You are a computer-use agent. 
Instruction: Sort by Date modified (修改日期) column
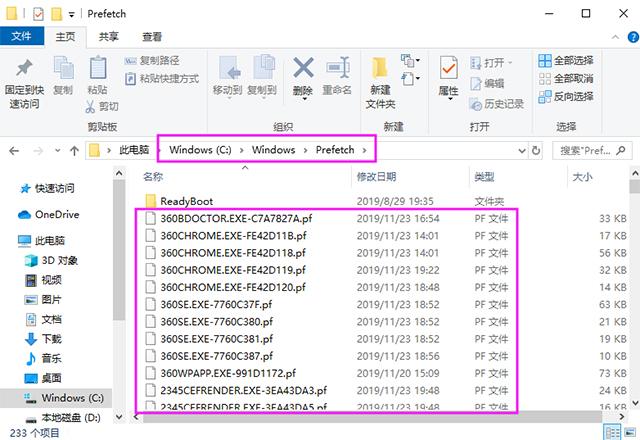376,177
